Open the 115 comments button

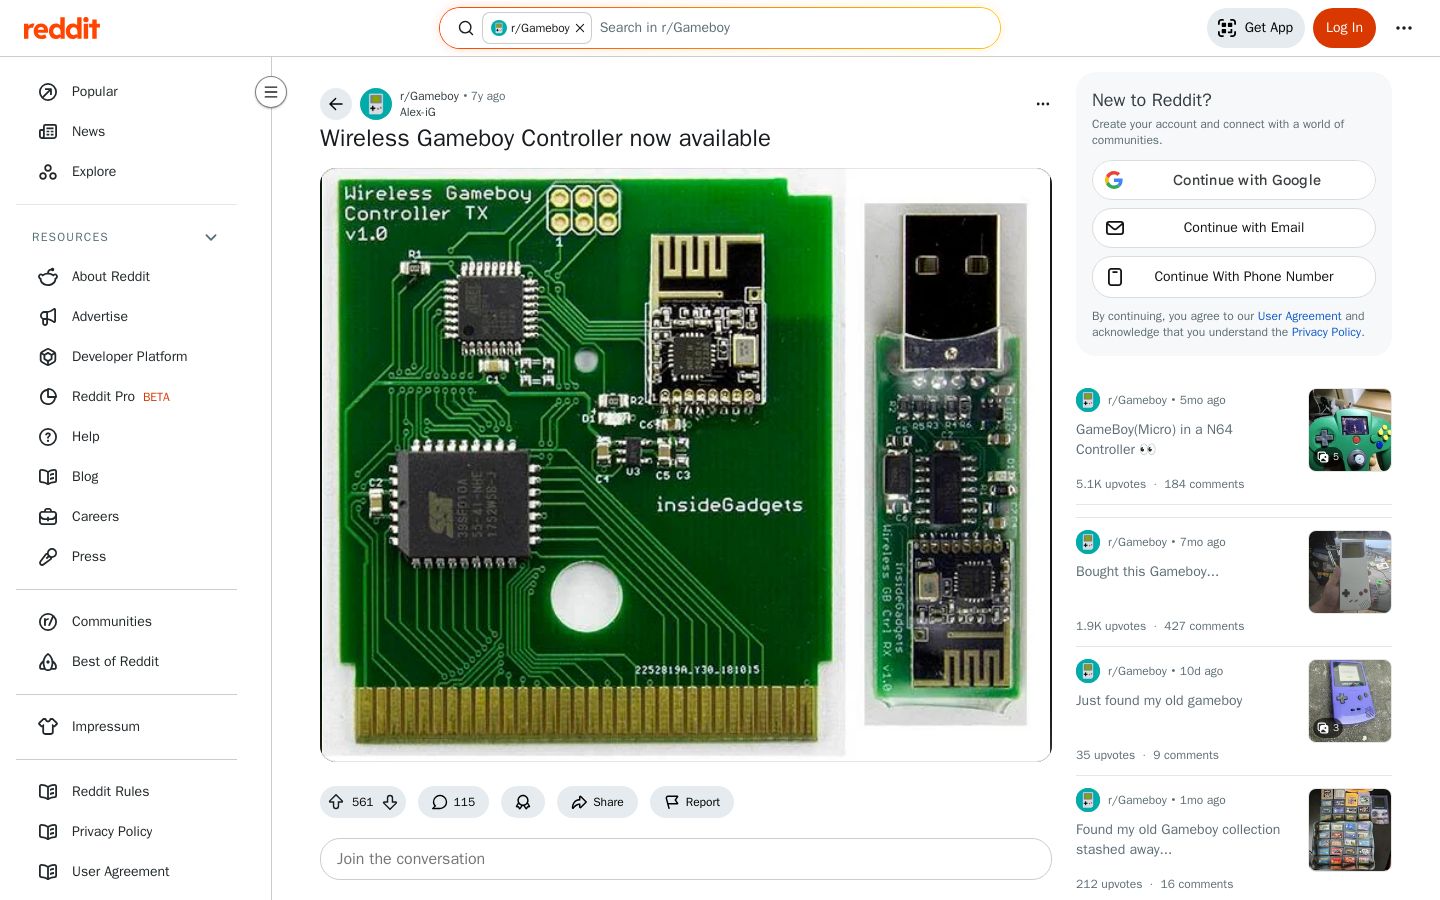[453, 802]
